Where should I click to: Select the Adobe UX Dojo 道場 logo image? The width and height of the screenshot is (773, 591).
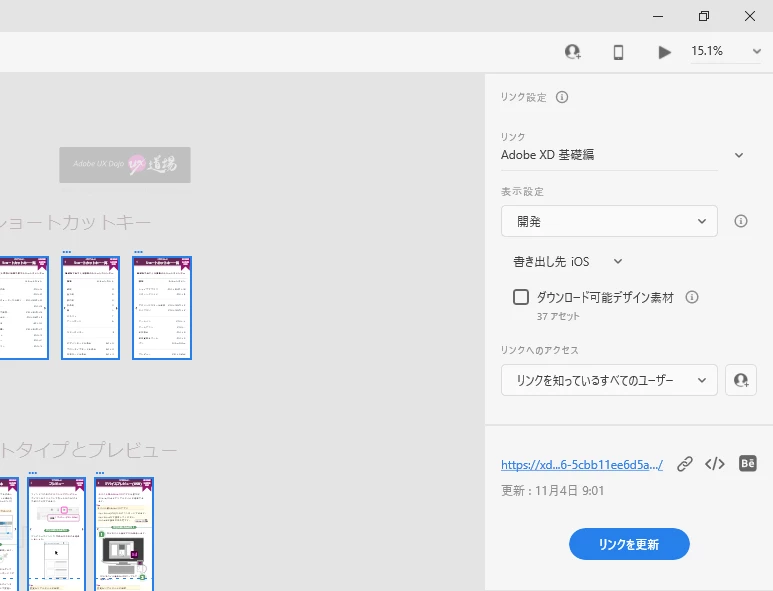coord(125,165)
